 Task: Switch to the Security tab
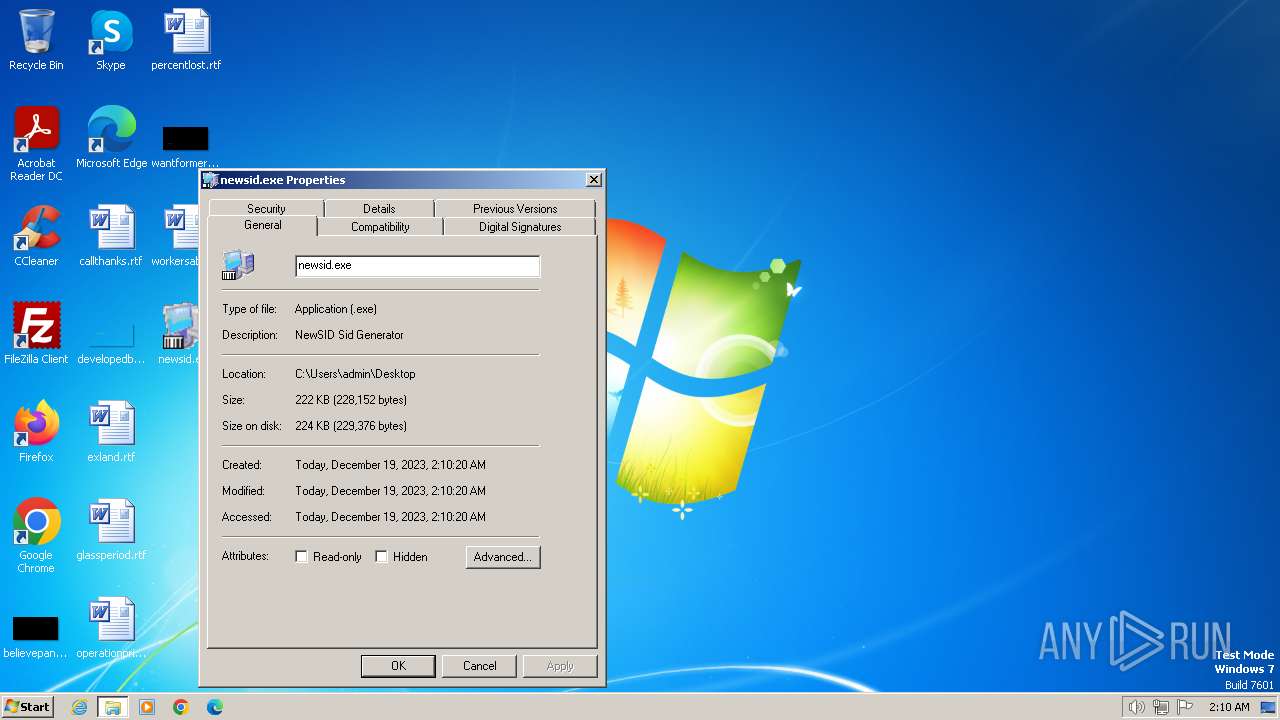[266, 209]
